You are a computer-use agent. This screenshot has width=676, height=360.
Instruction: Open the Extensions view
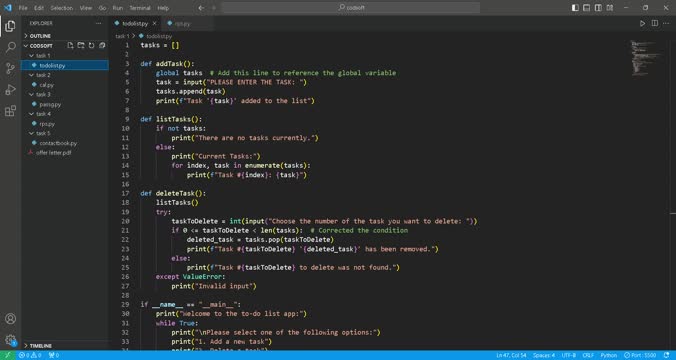[x=10, y=111]
